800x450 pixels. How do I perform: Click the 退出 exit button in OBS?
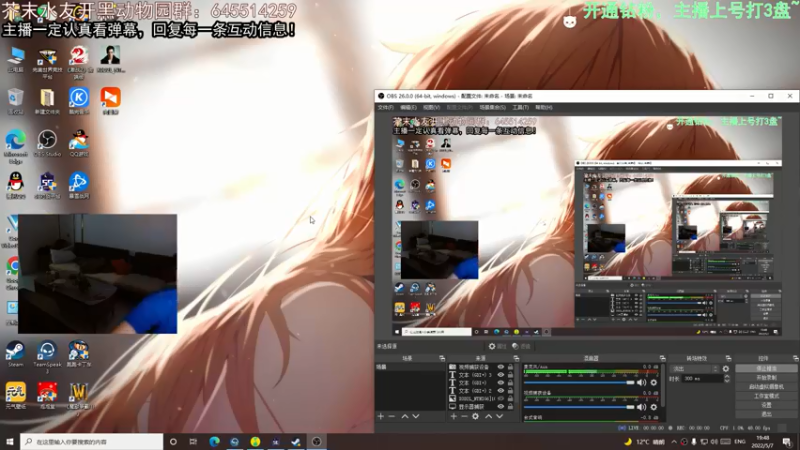click(x=766, y=414)
